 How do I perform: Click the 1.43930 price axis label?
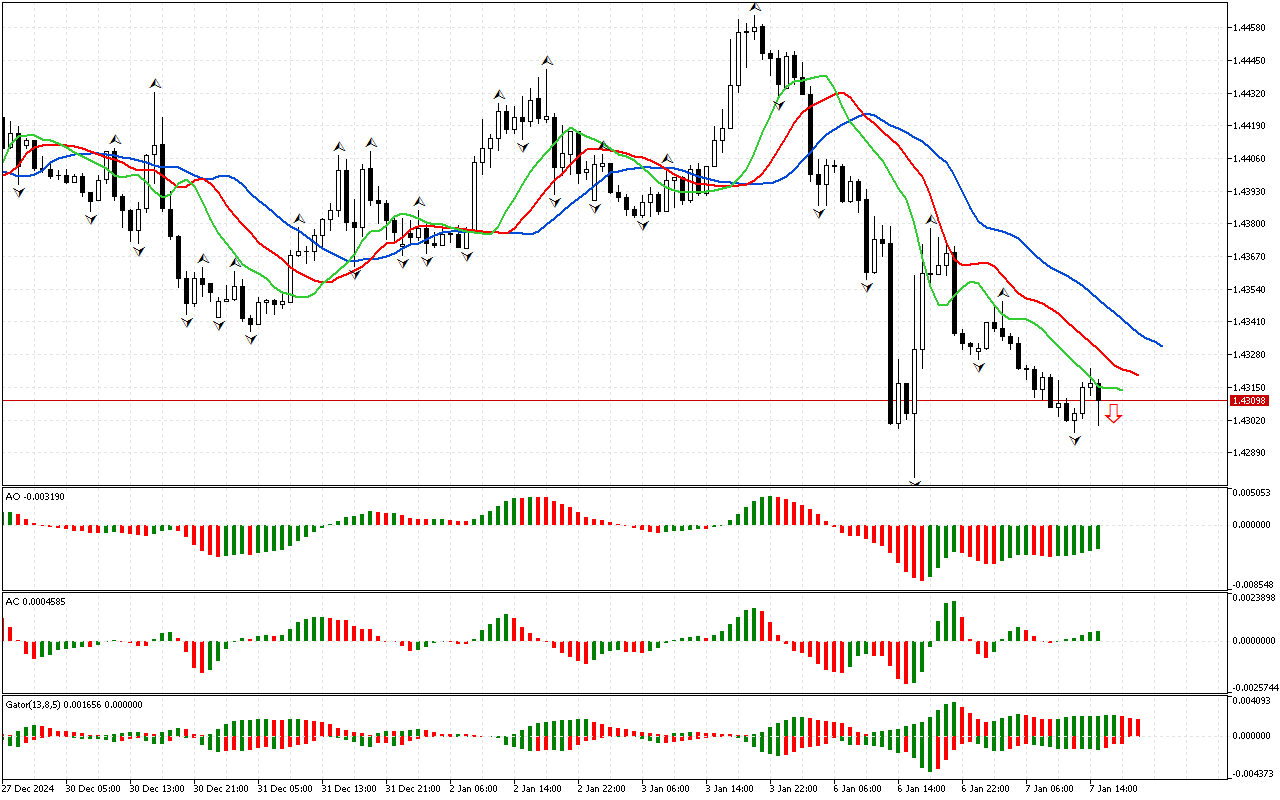pyautogui.click(x=1251, y=191)
